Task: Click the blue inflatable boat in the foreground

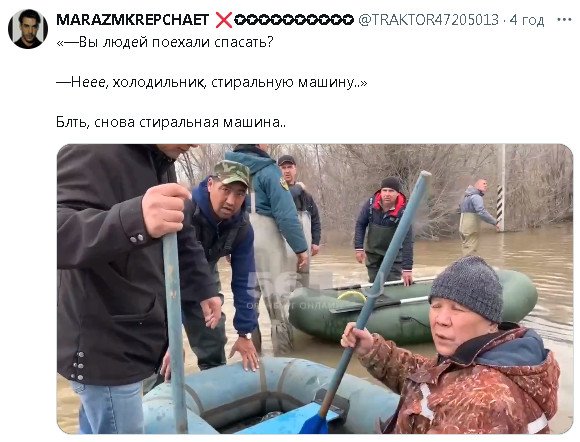Action: click(270, 396)
